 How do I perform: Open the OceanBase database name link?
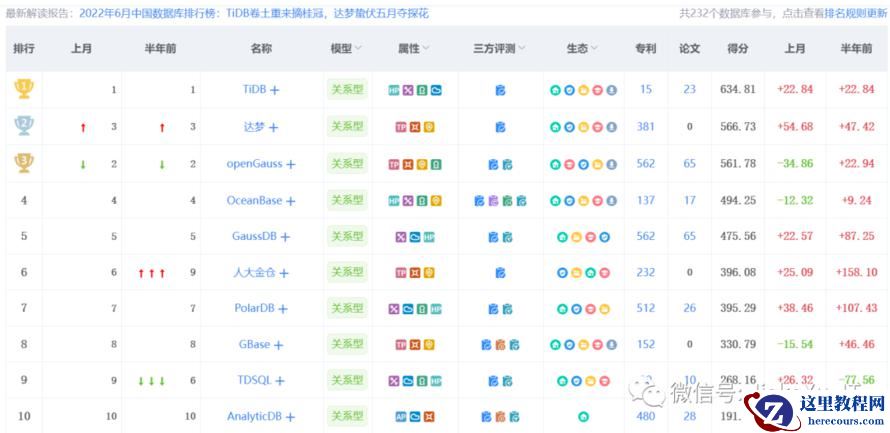point(254,200)
